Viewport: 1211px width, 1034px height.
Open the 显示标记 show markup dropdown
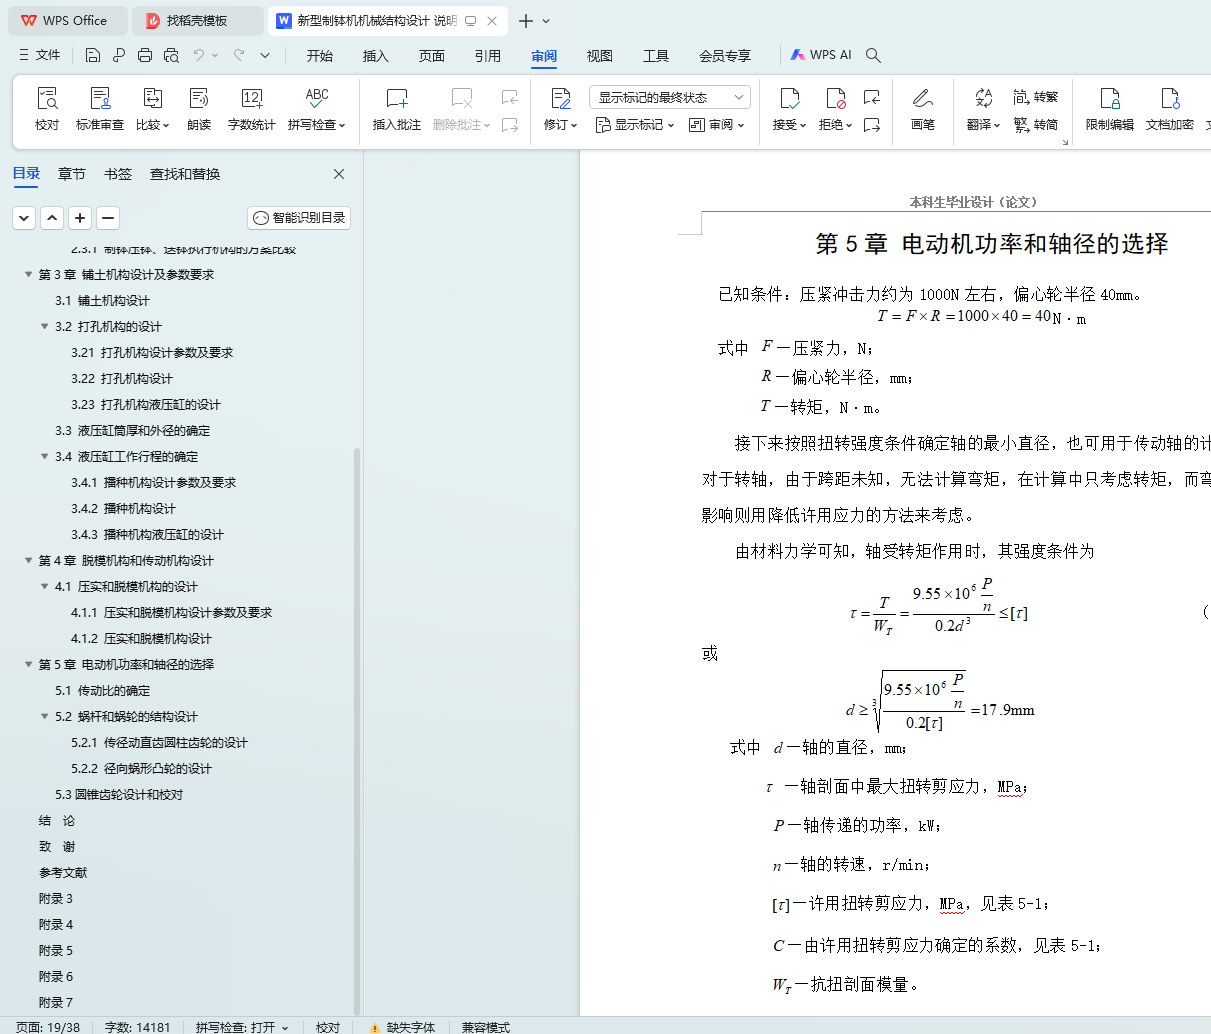pos(635,125)
